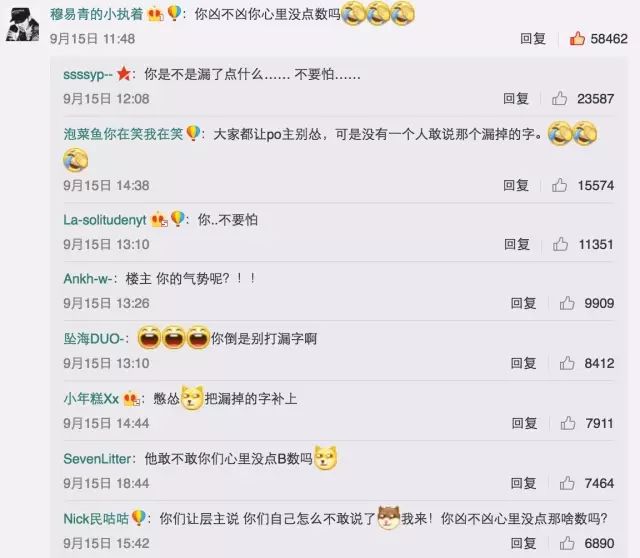Like SevenLitter's comment with 7464 likes
This screenshot has width=640, height=558.
click(x=567, y=483)
